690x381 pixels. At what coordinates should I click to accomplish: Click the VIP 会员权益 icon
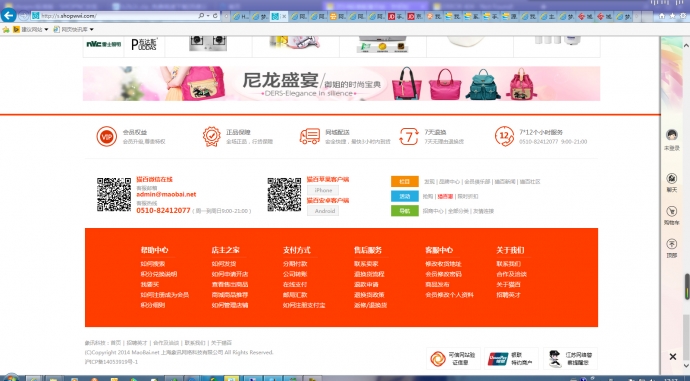(106, 136)
